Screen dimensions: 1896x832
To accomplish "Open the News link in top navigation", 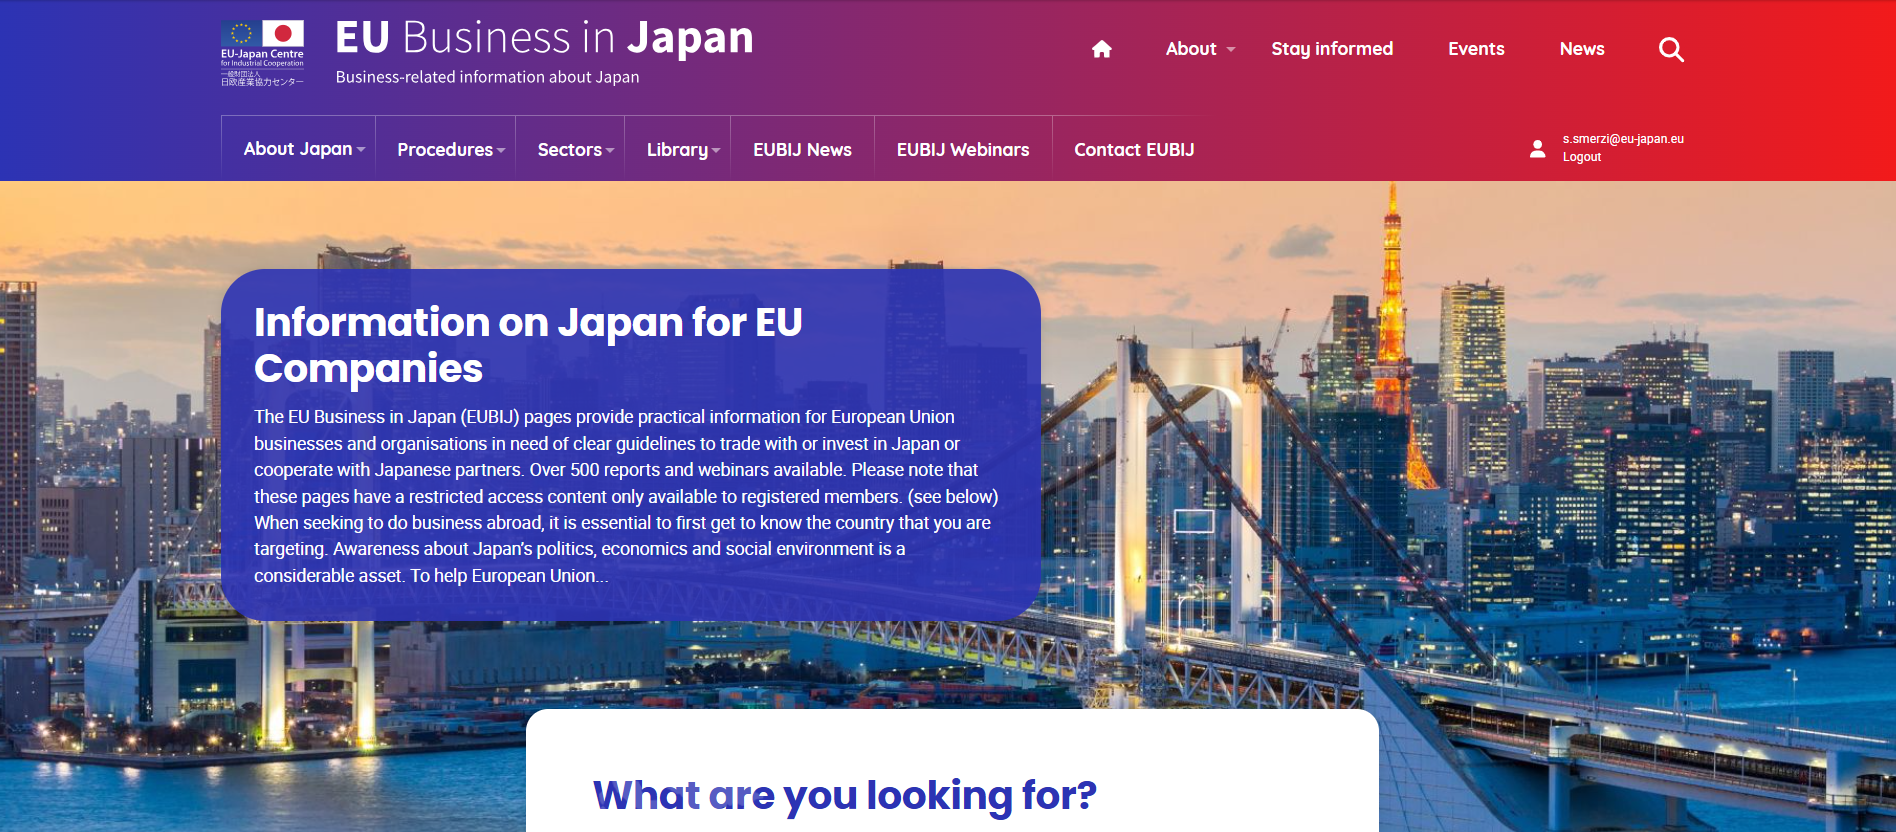I will (x=1581, y=49).
